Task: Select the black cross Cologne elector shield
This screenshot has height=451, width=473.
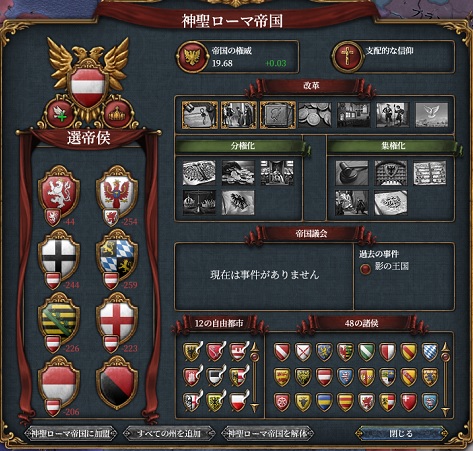Action: (59, 257)
